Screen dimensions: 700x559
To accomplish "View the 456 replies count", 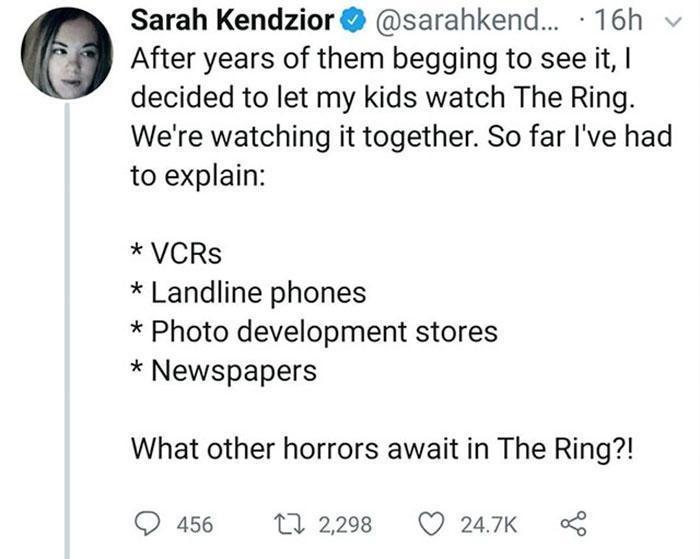I will click(x=192, y=525).
